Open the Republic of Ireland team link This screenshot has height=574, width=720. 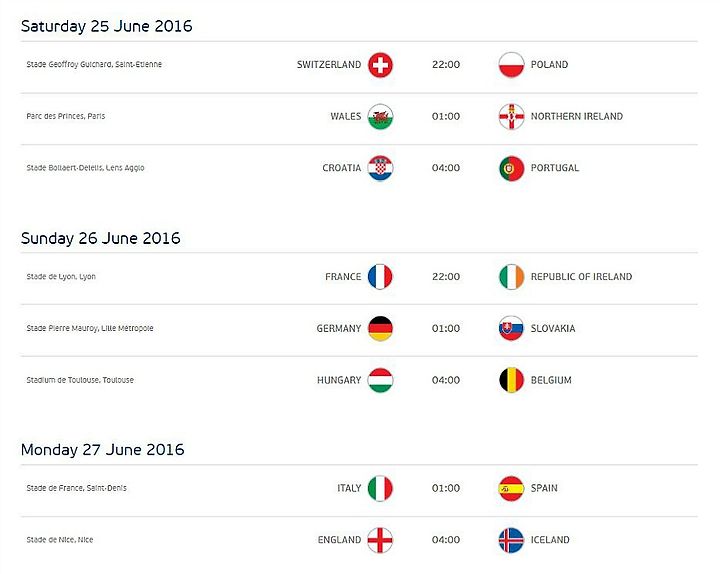(581, 277)
